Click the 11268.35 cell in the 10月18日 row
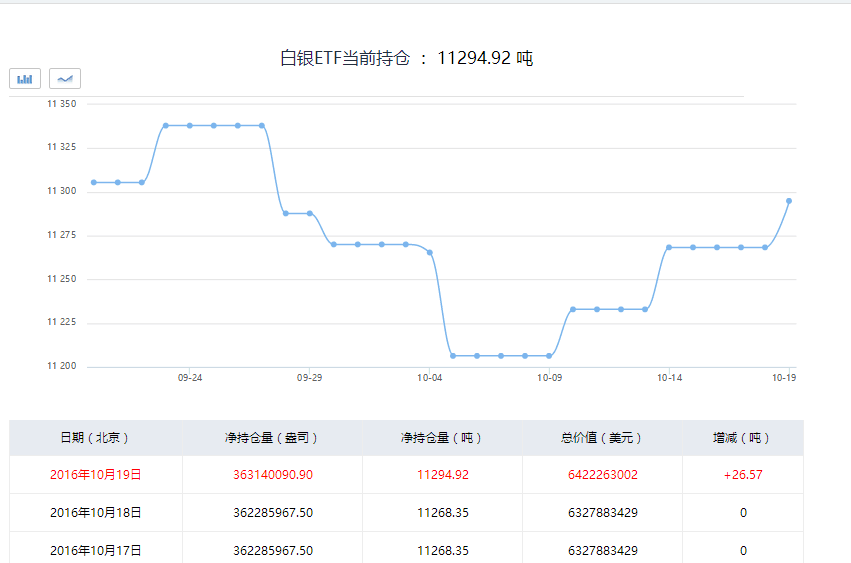 442,512
